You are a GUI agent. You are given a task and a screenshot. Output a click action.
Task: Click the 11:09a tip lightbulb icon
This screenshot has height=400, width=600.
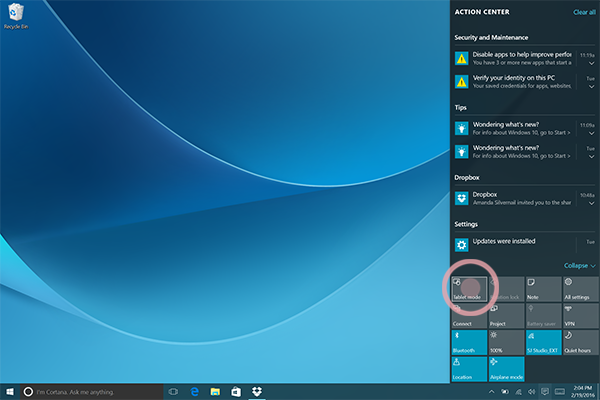[461, 128]
